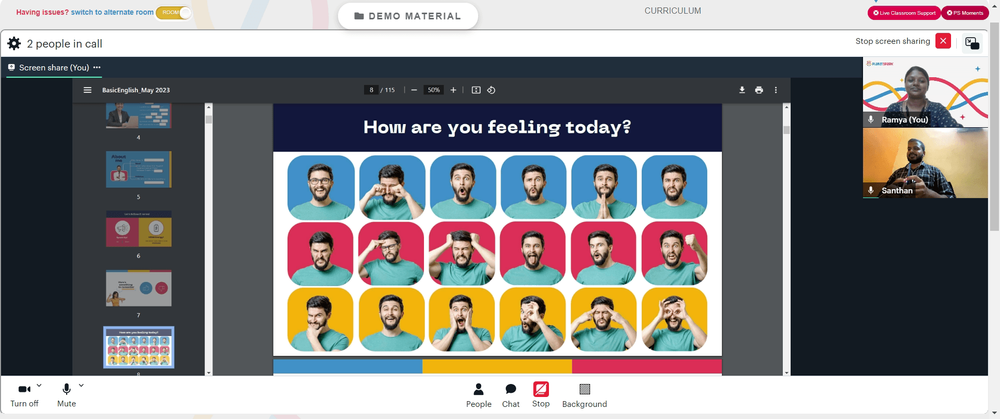This screenshot has height=419, width=1000.
Task: Mute the microphone
Action: point(66,395)
